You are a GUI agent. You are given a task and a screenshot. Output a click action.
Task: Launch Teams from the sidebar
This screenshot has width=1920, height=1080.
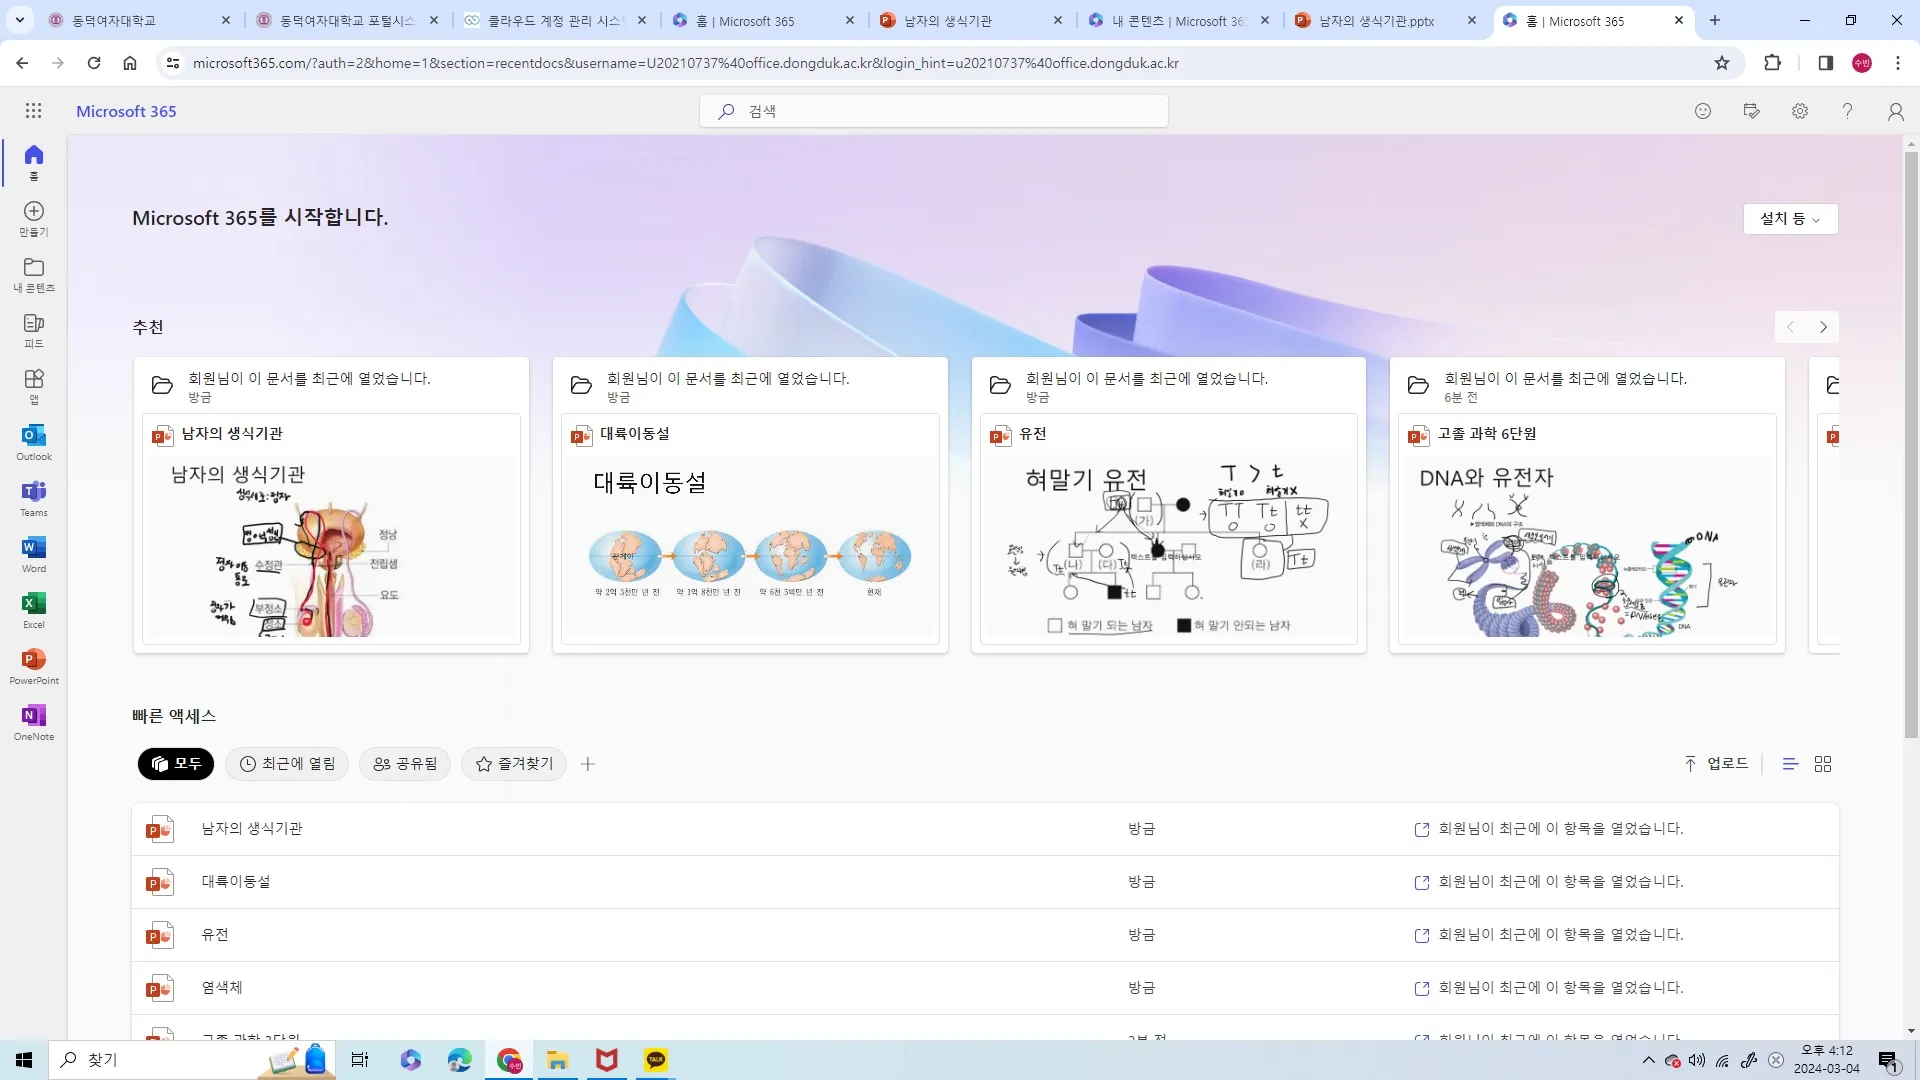coord(33,498)
